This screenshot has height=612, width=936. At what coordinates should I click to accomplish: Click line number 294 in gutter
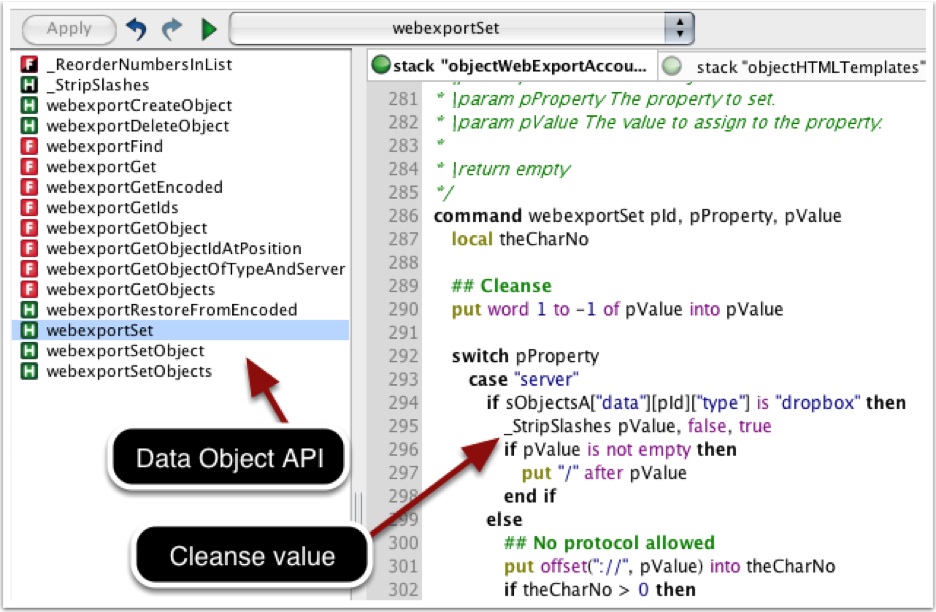tap(403, 403)
